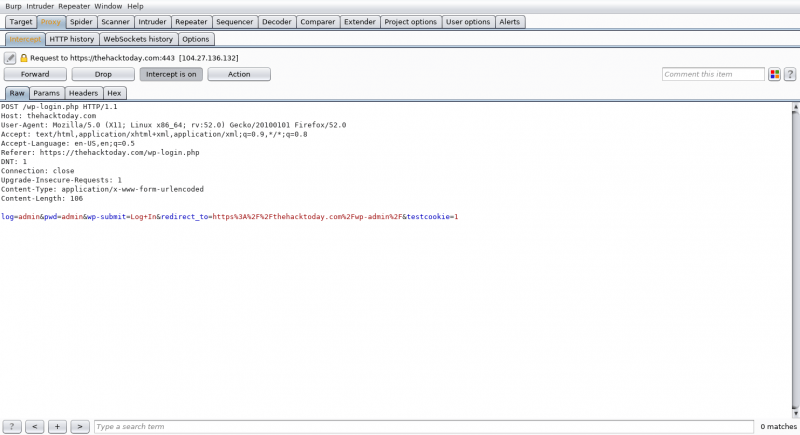Open the Scanner tab
Screen dimensions: 800x435
click(x=115, y=22)
